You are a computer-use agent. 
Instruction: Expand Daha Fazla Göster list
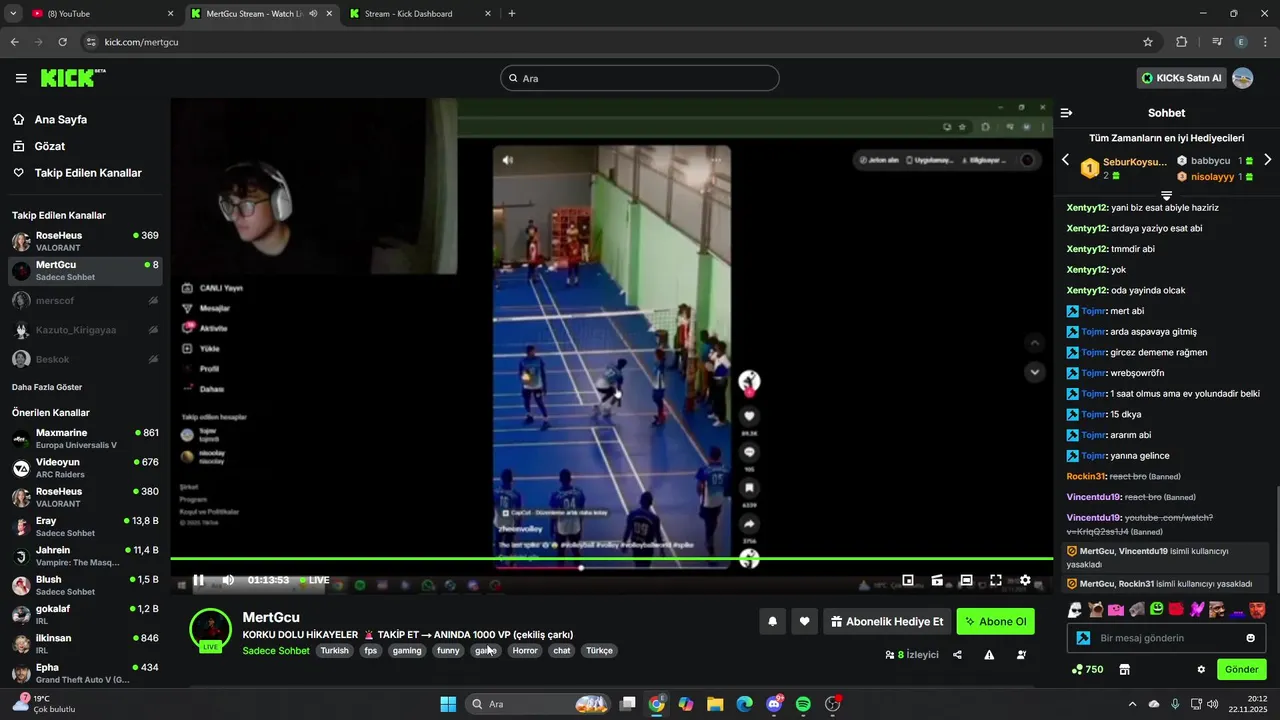point(47,387)
